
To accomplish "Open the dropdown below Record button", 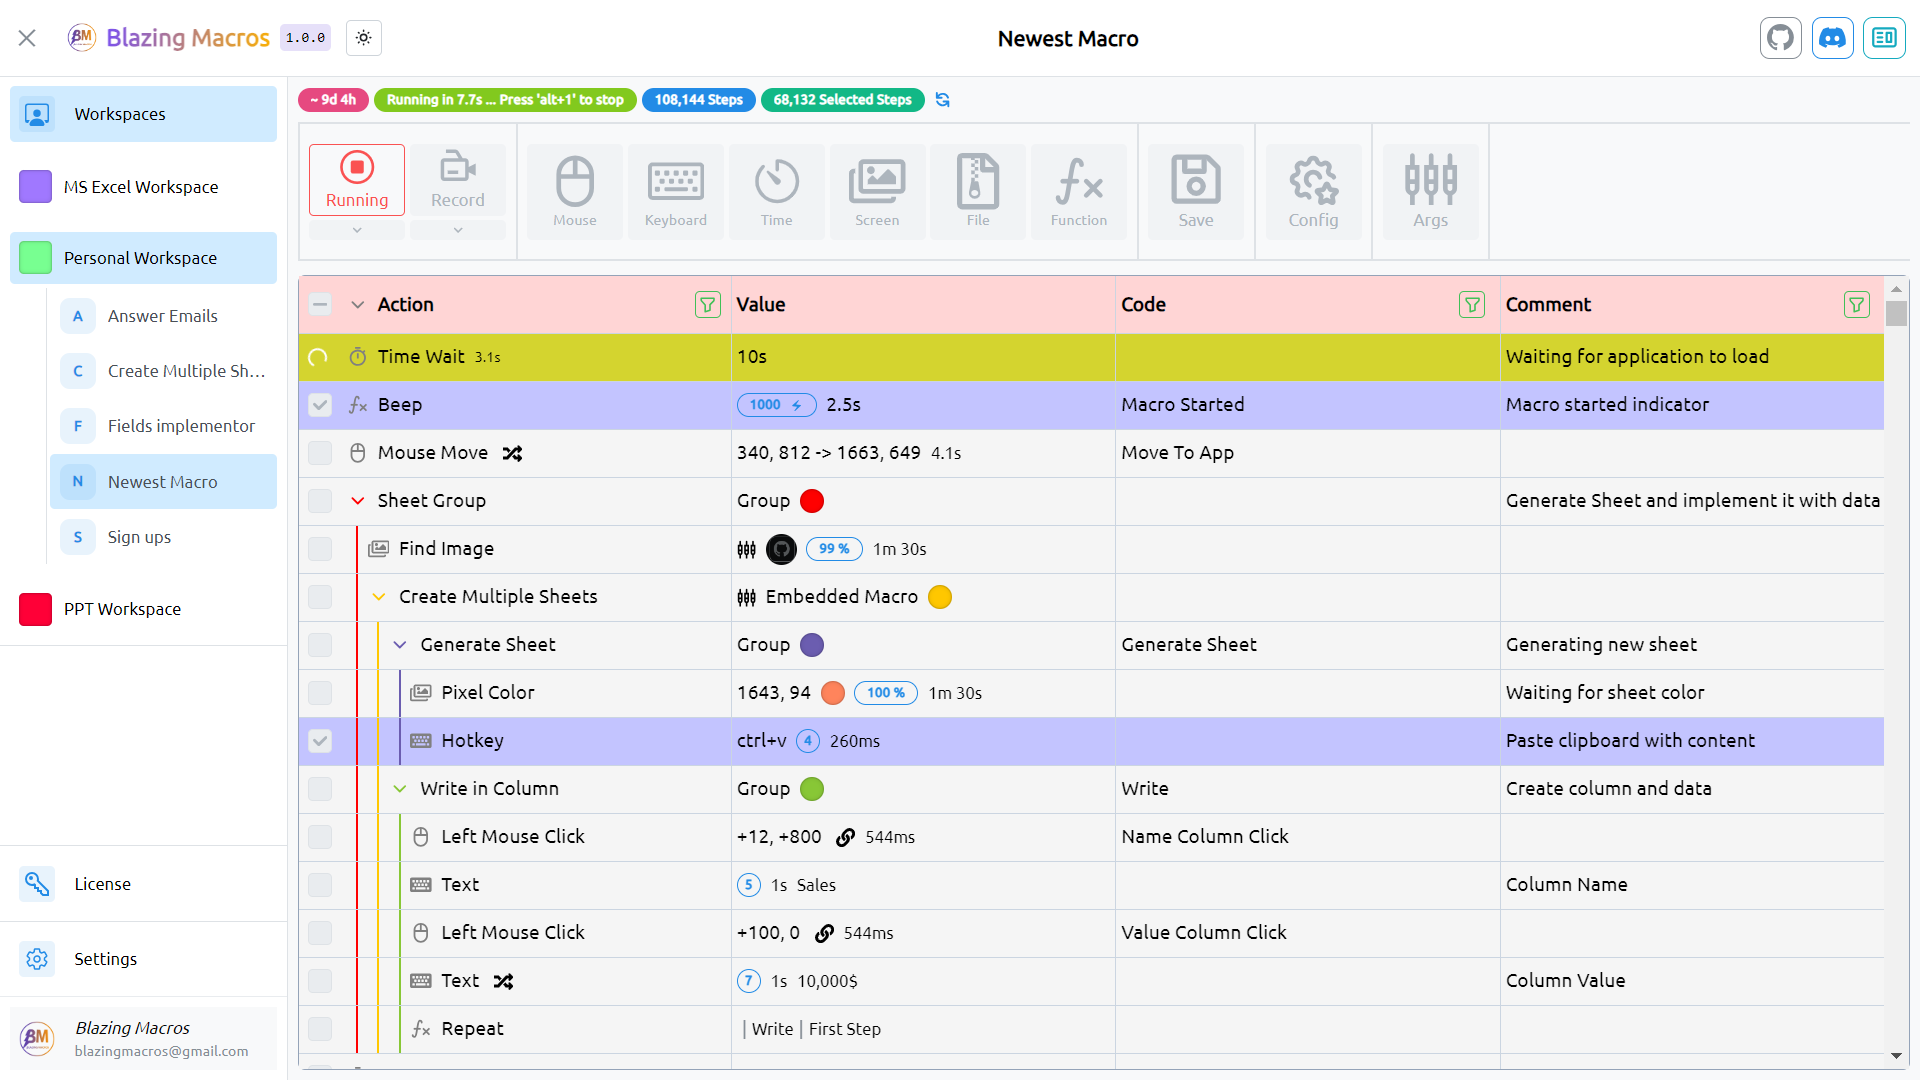I will 458,230.
